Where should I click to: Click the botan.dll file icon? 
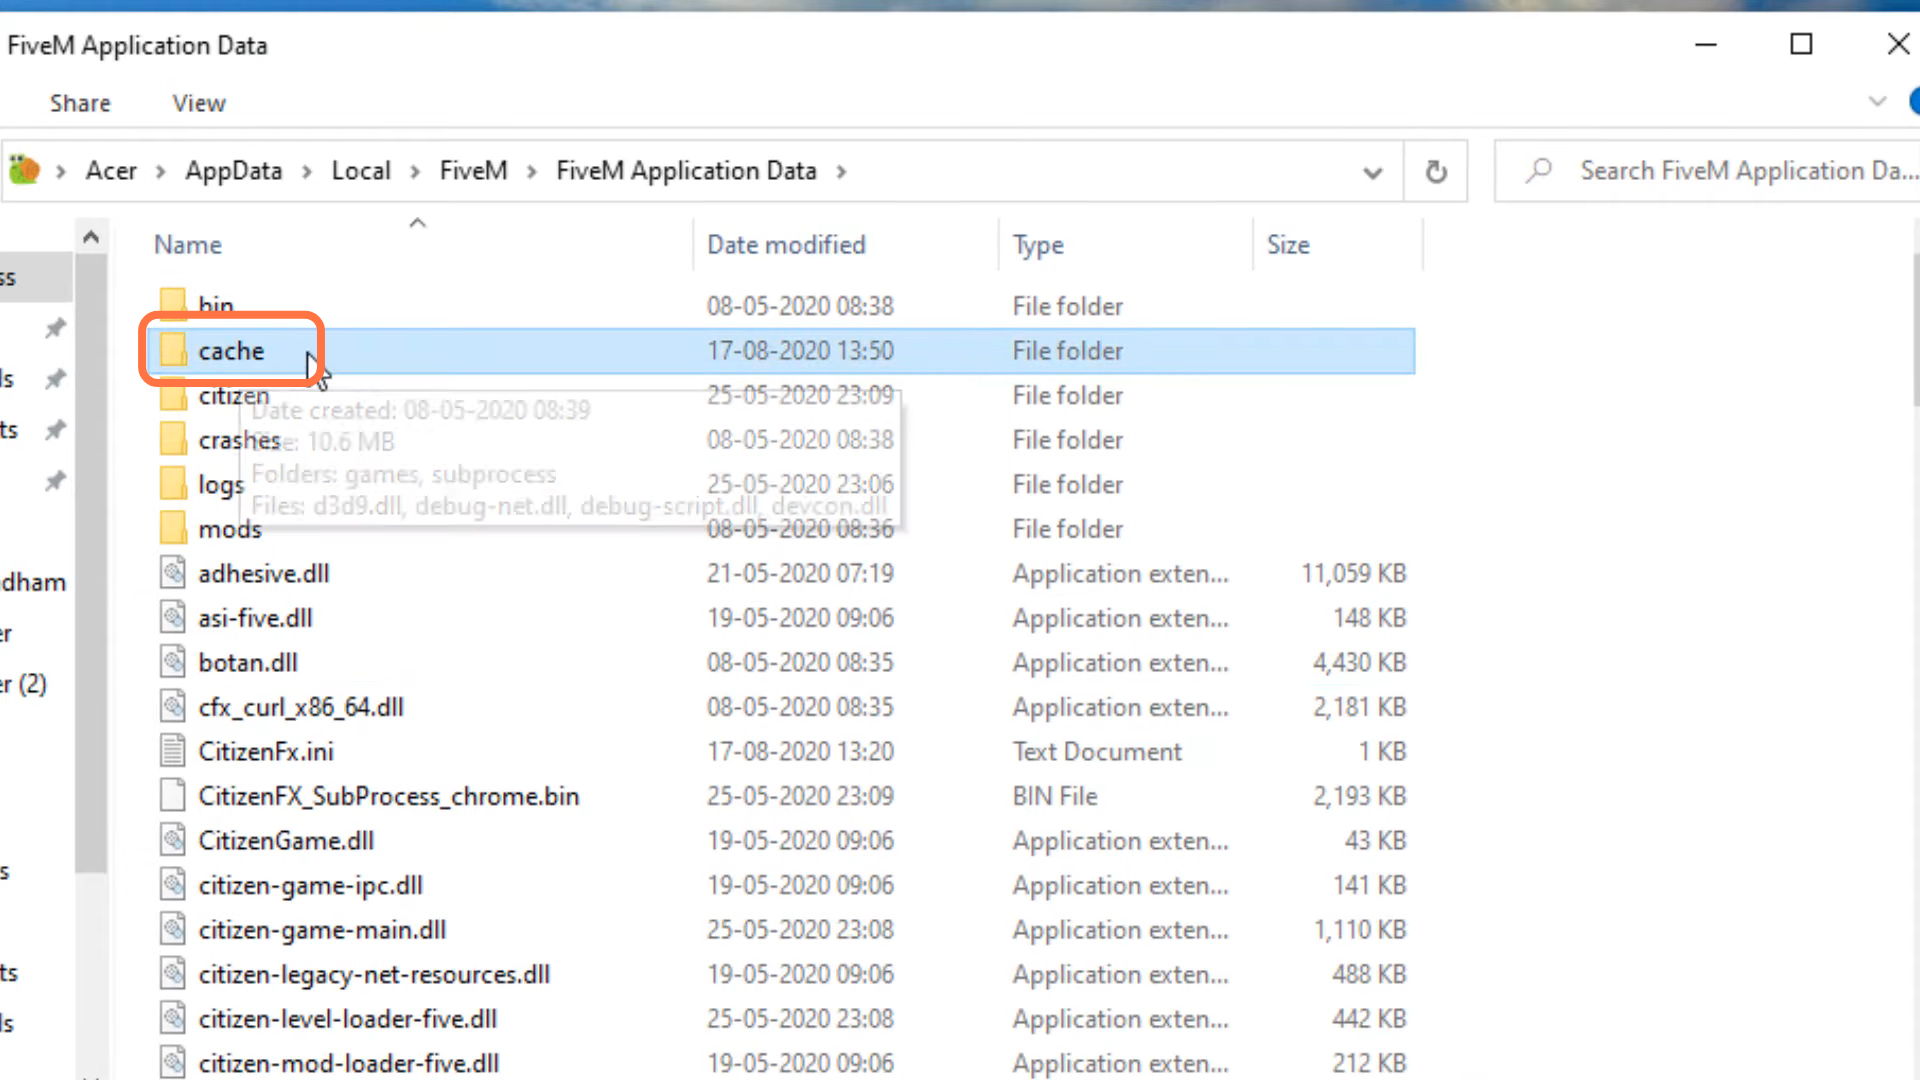(x=173, y=662)
